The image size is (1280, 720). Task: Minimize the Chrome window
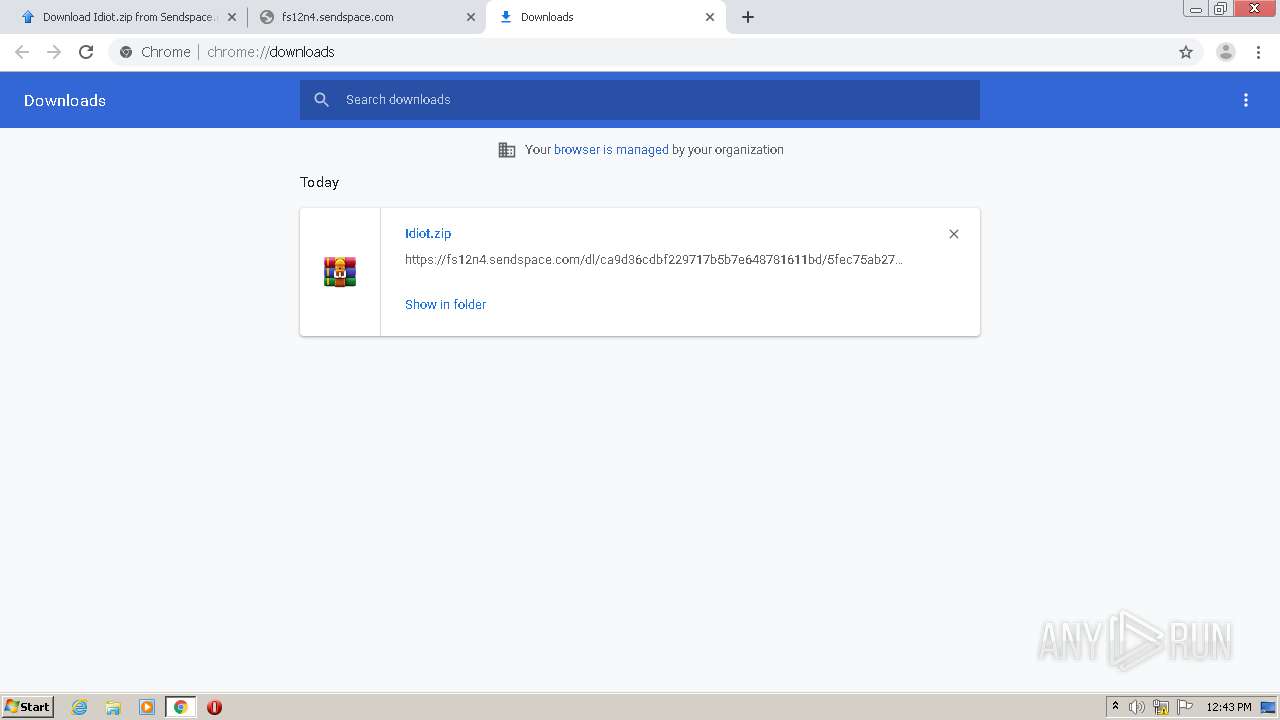(x=1196, y=9)
